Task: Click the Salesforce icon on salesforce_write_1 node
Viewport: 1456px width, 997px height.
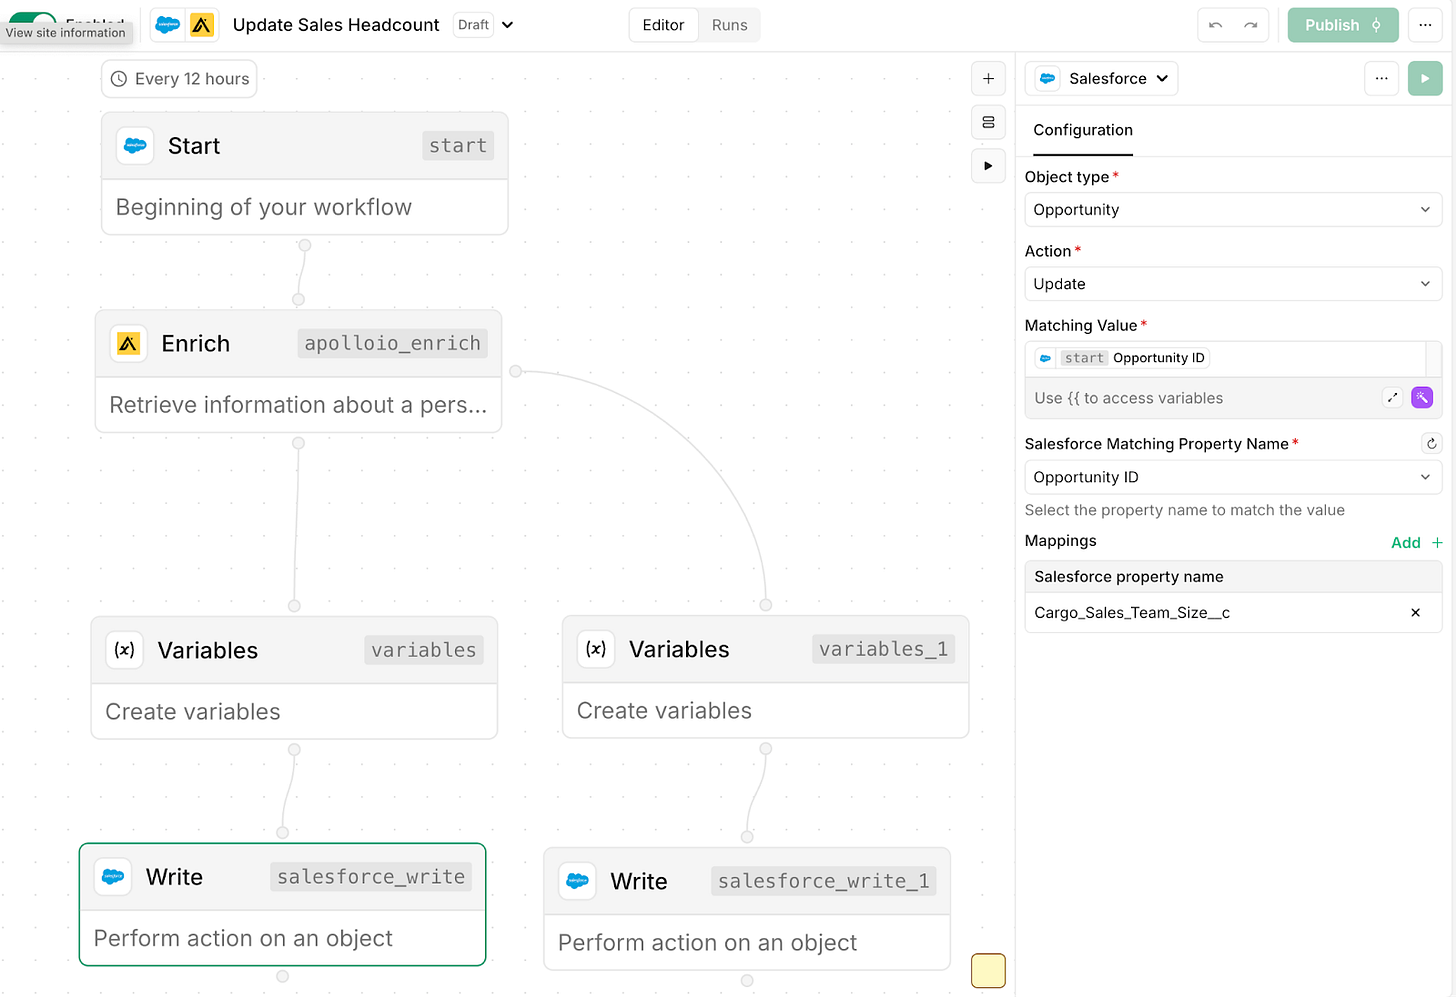Action: (577, 881)
